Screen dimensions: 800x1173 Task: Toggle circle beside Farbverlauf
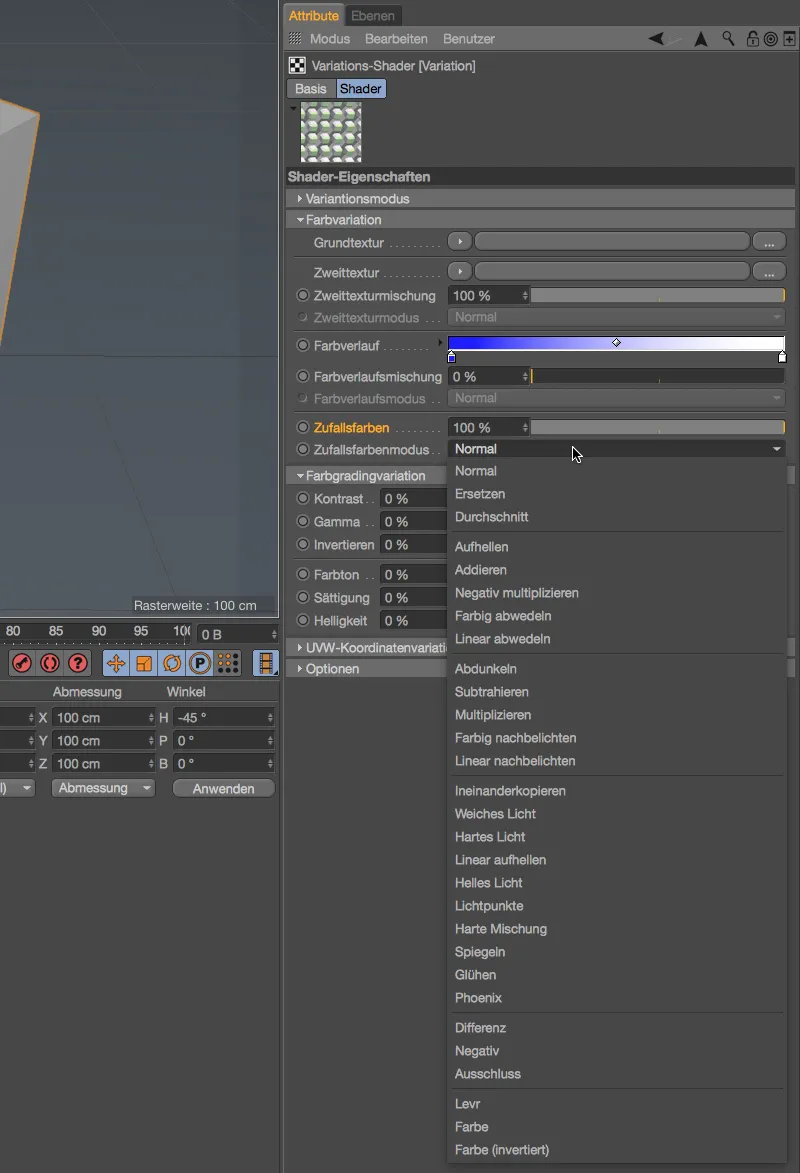(302, 346)
